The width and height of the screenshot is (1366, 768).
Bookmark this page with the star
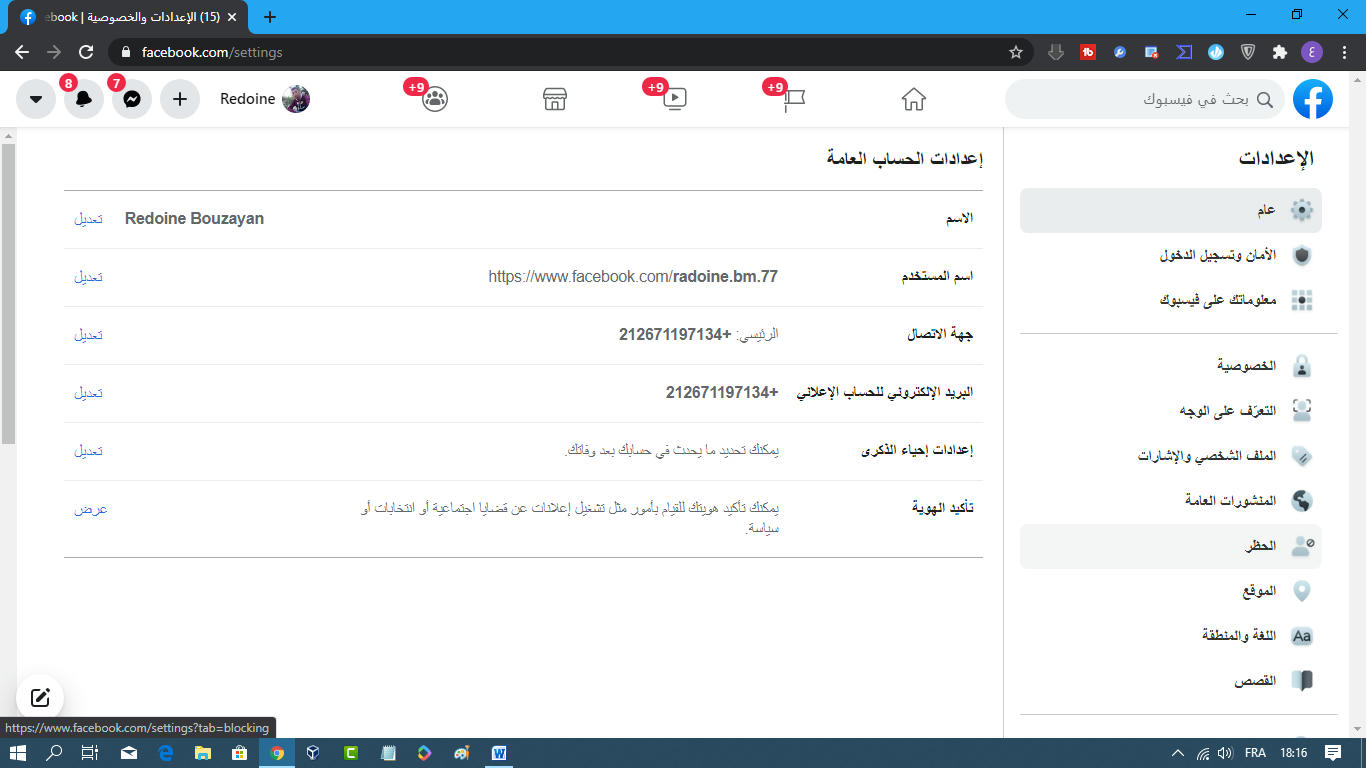[x=1016, y=52]
